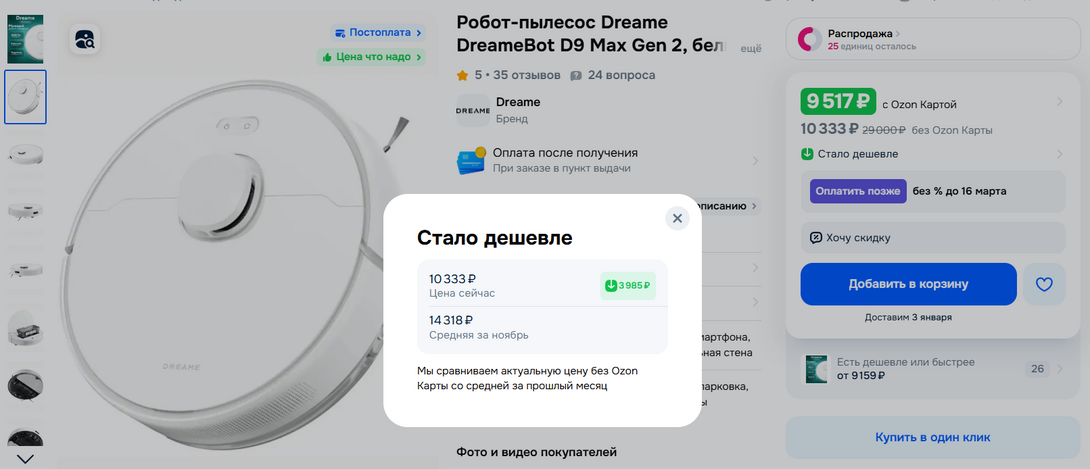Click the Dreame brand logo
The height and width of the screenshot is (469, 1090).
pyautogui.click(x=473, y=110)
